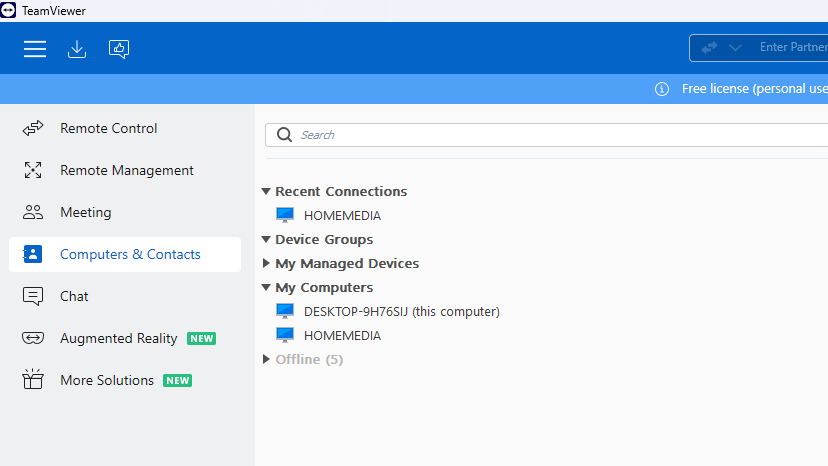Click the download/update arrow icon
The width and height of the screenshot is (828, 466).
point(77,49)
